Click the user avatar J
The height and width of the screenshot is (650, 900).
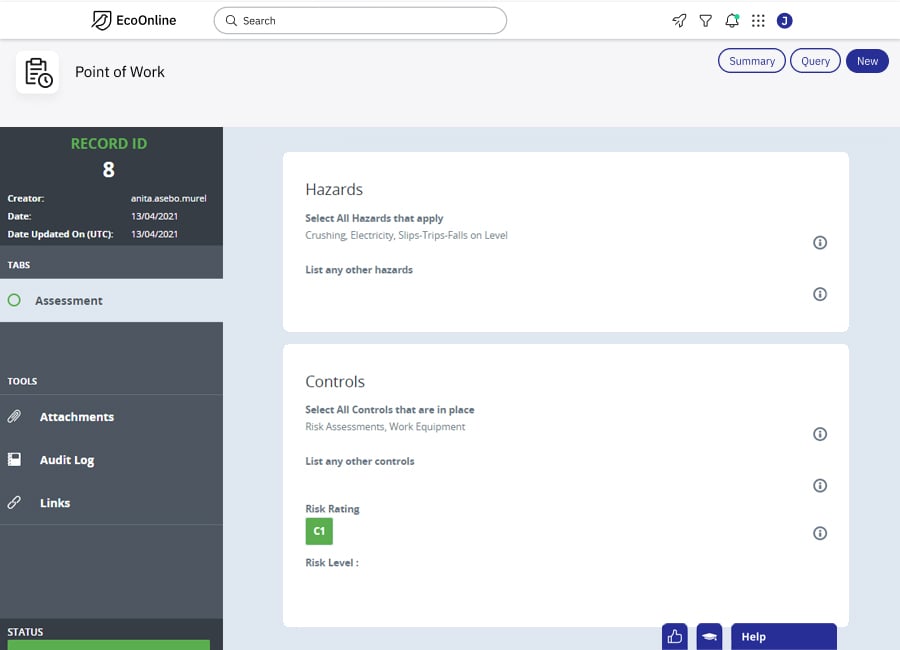pyautogui.click(x=784, y=20)
